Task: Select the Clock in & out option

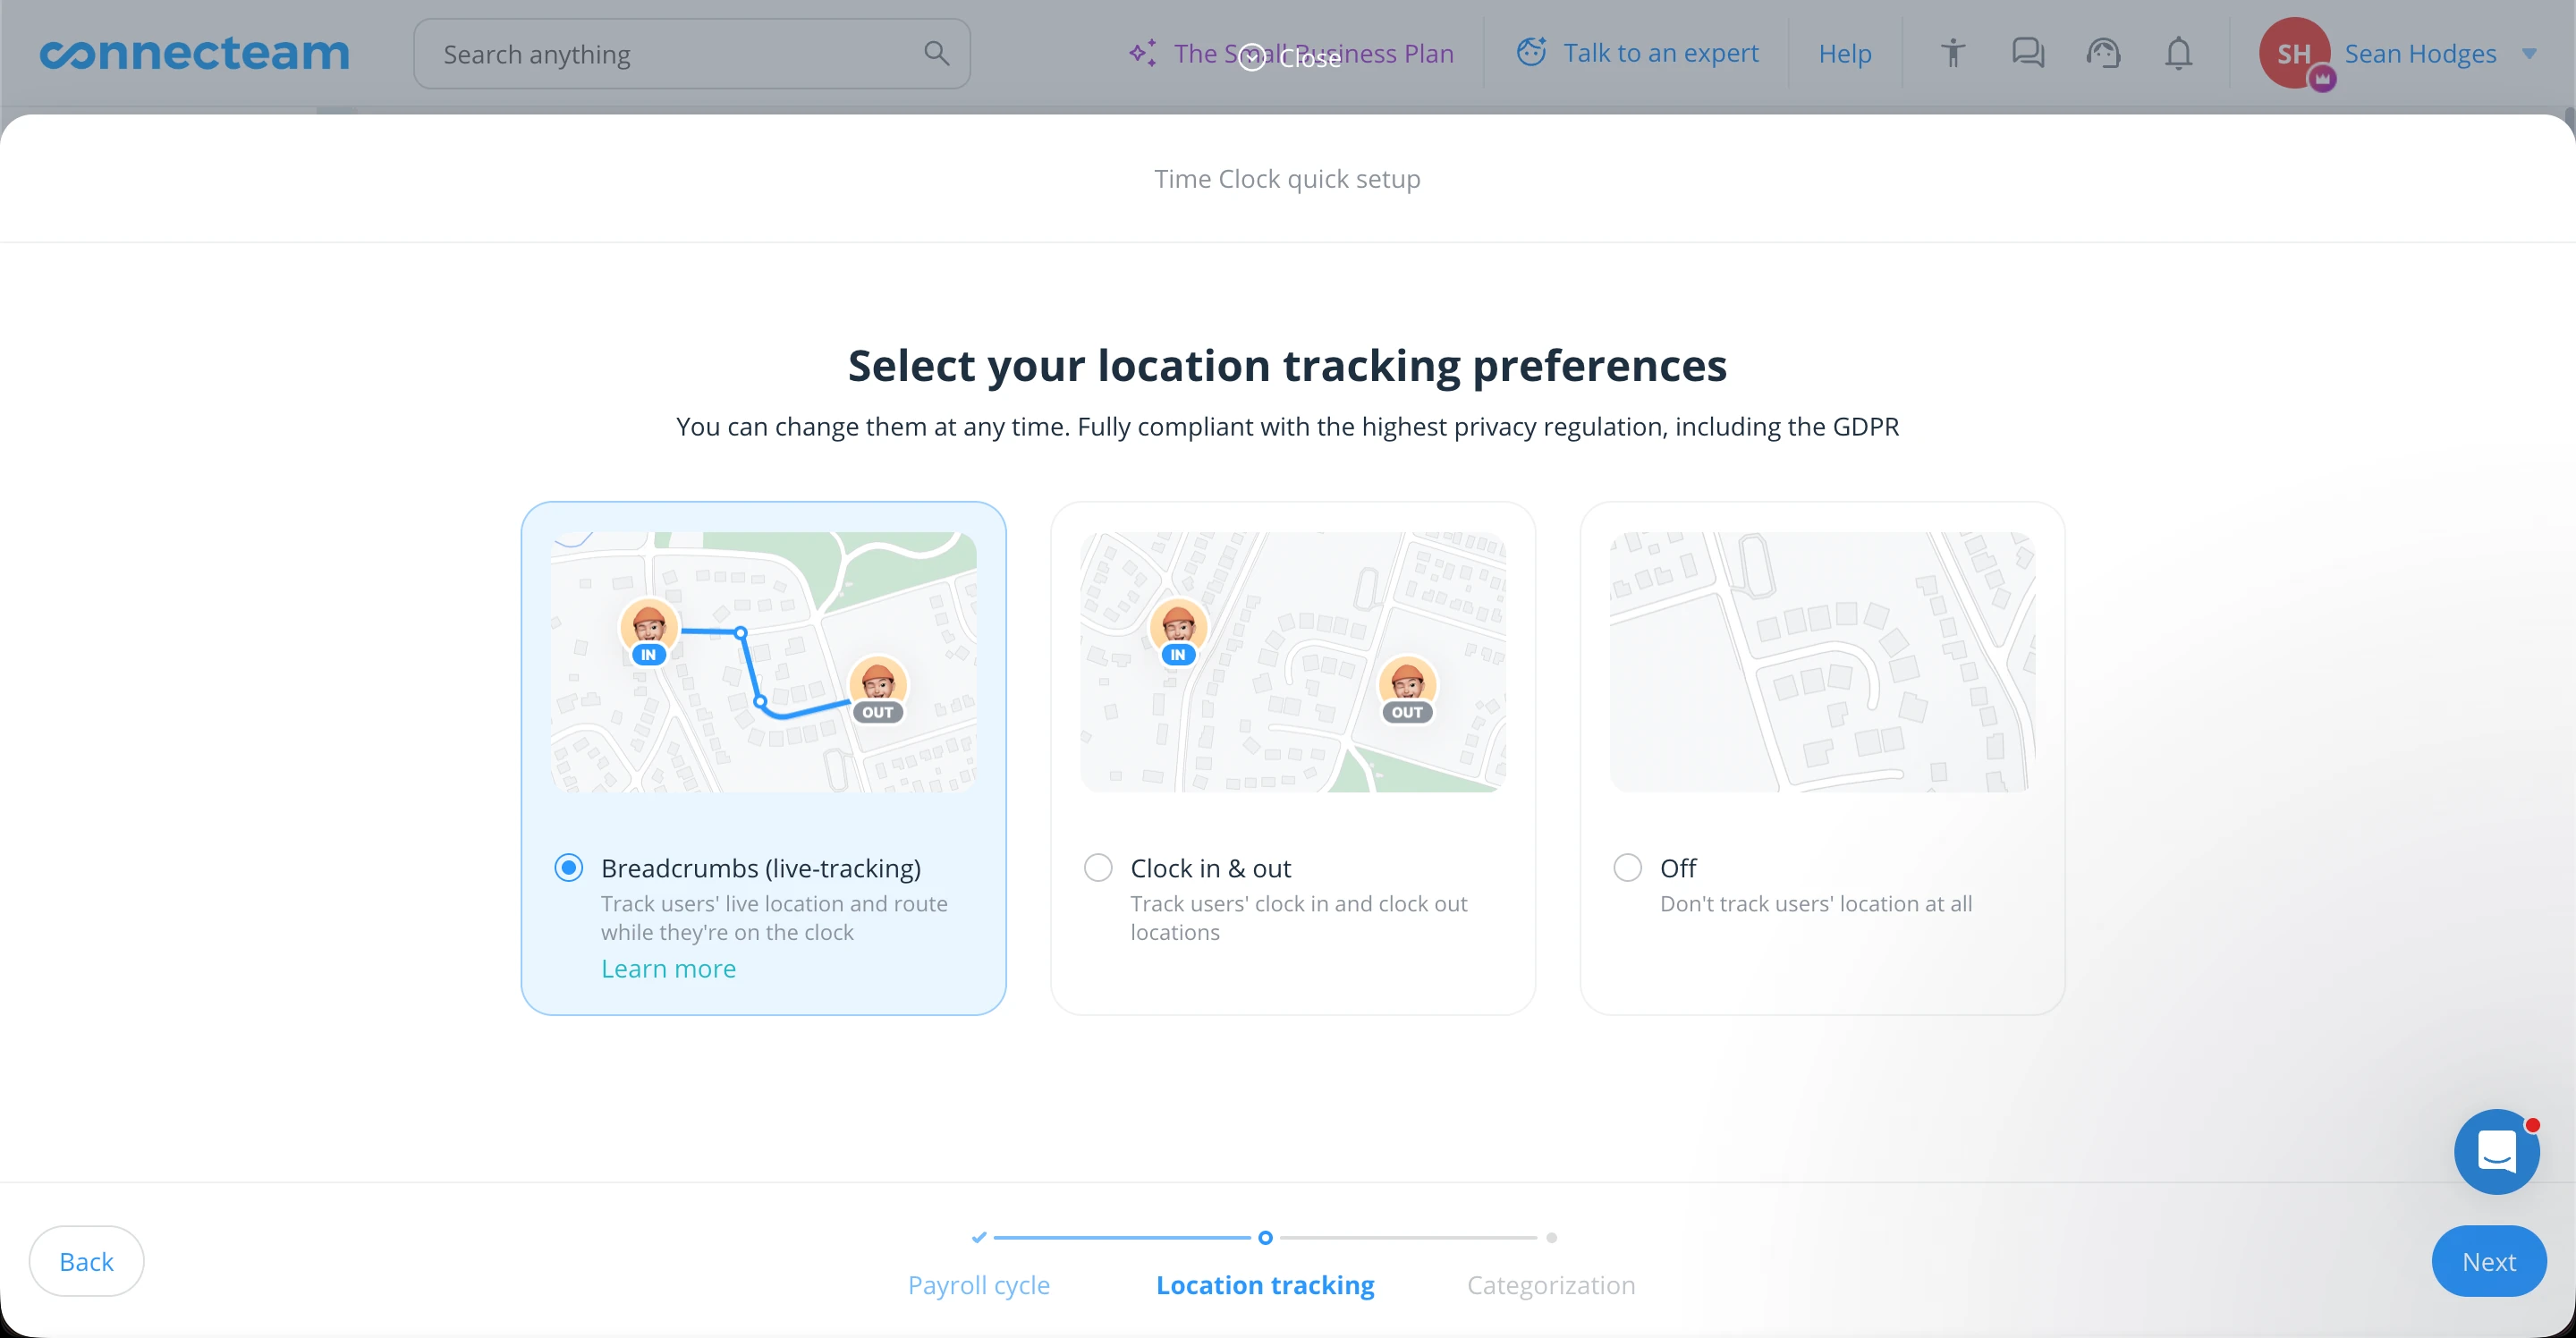Action: (x=1098, y=867)
